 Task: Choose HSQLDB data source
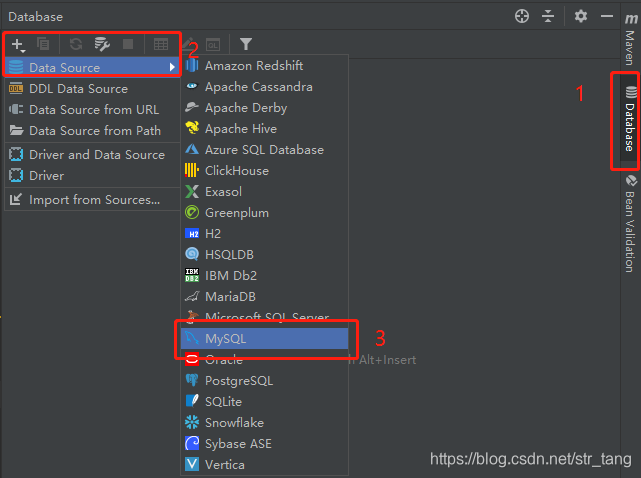pos(264,254)
